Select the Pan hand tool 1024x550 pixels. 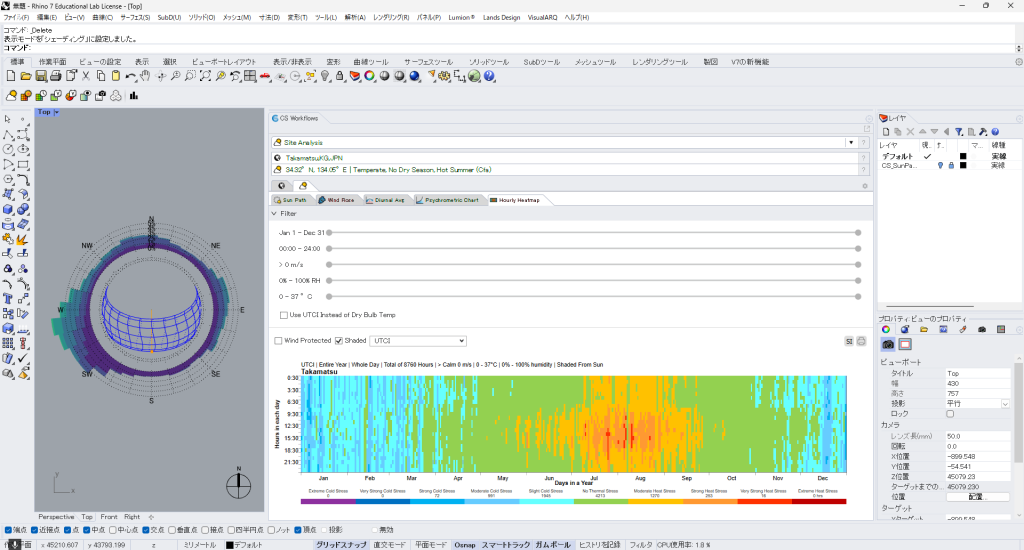click(146, 76)
